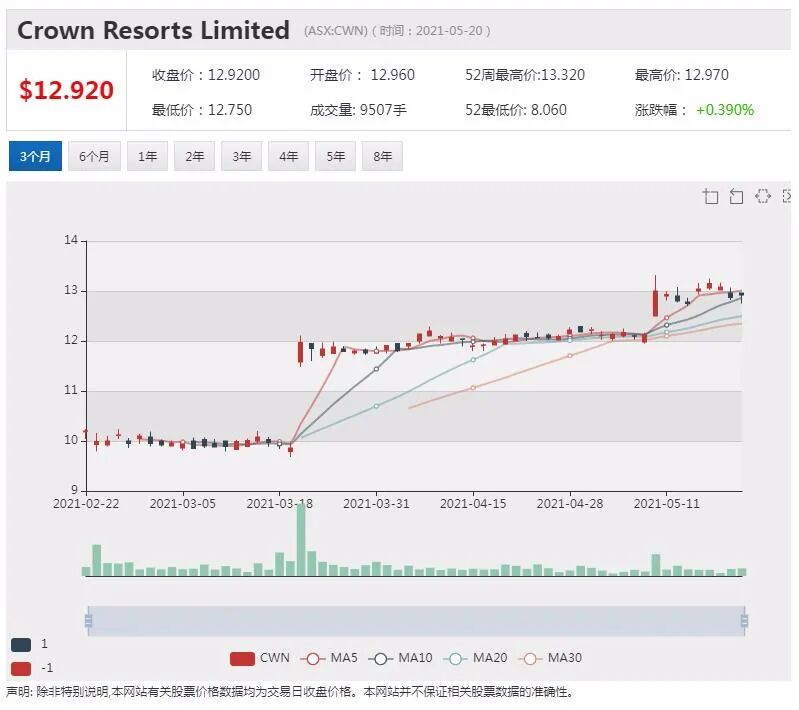Click the 2021-03-05 axis date label

[x=182, y=504]
